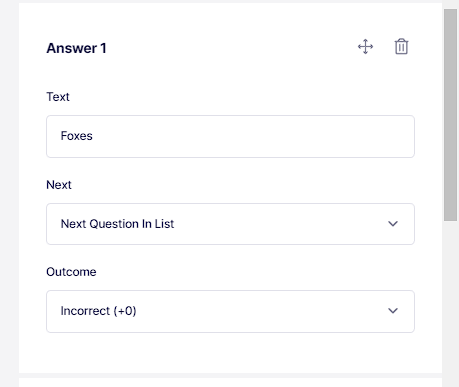
Task: Click the move handle for Answer 1
Action: point(365,47)
